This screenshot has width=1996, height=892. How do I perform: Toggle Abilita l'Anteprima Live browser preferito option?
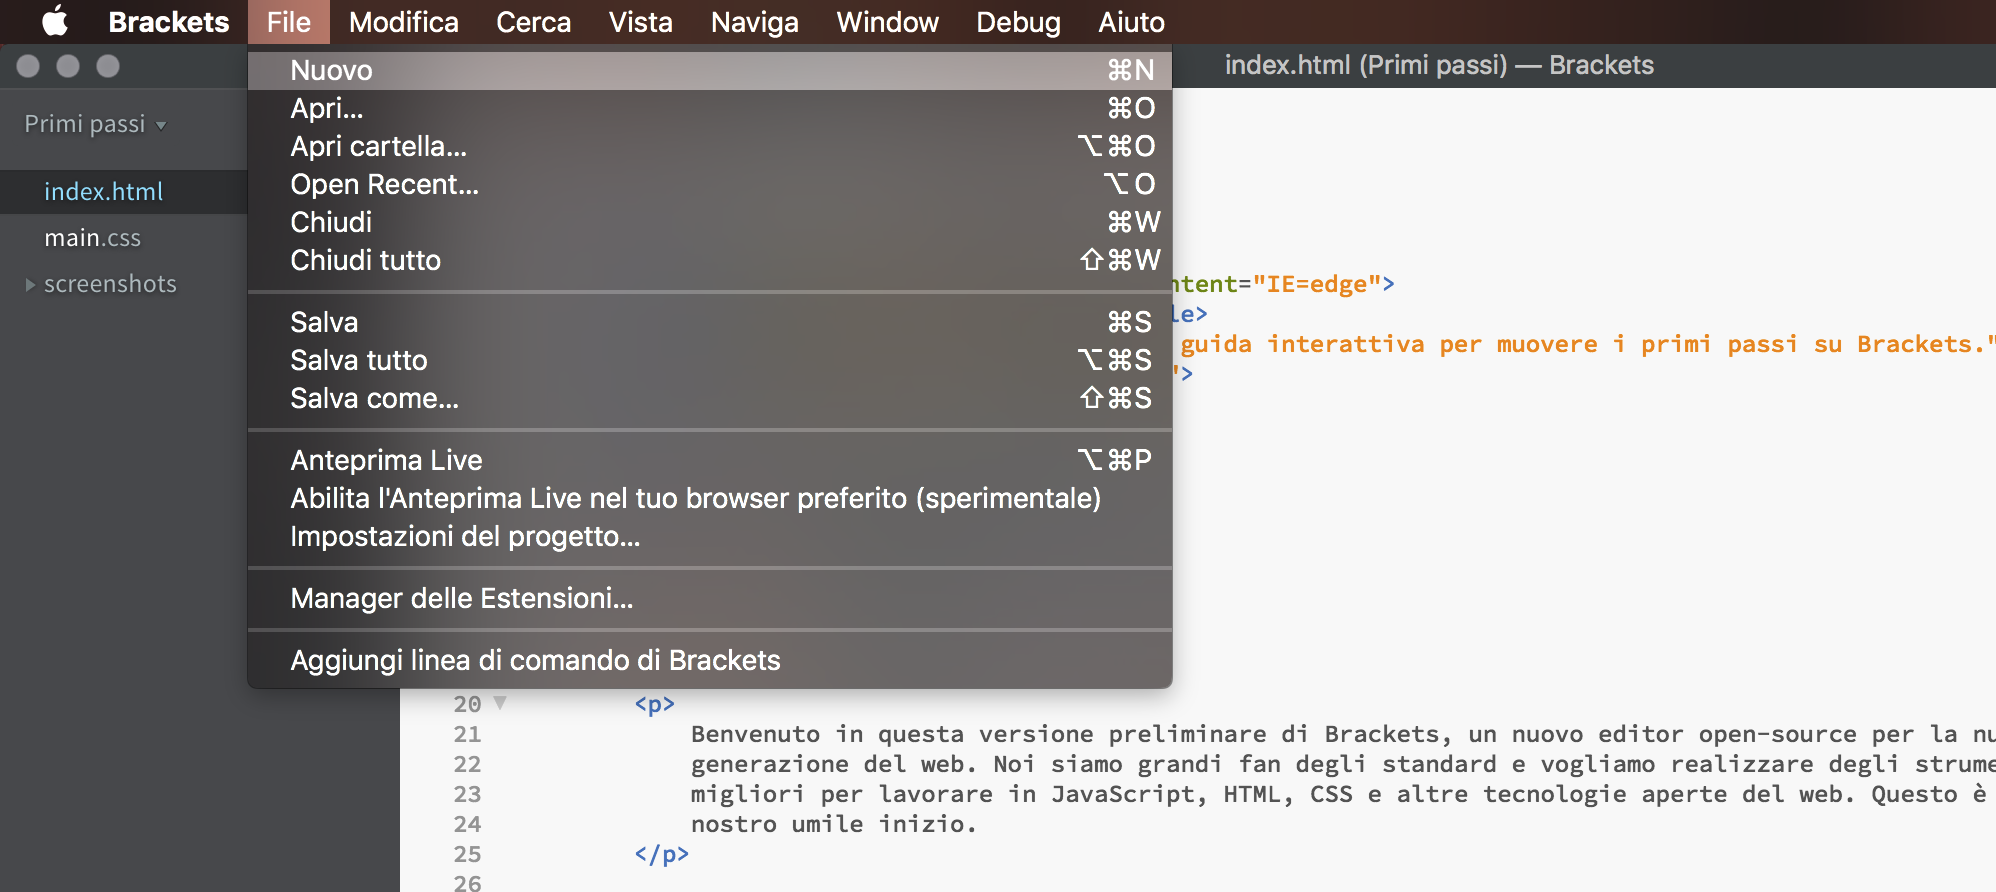tap(694, 498)
